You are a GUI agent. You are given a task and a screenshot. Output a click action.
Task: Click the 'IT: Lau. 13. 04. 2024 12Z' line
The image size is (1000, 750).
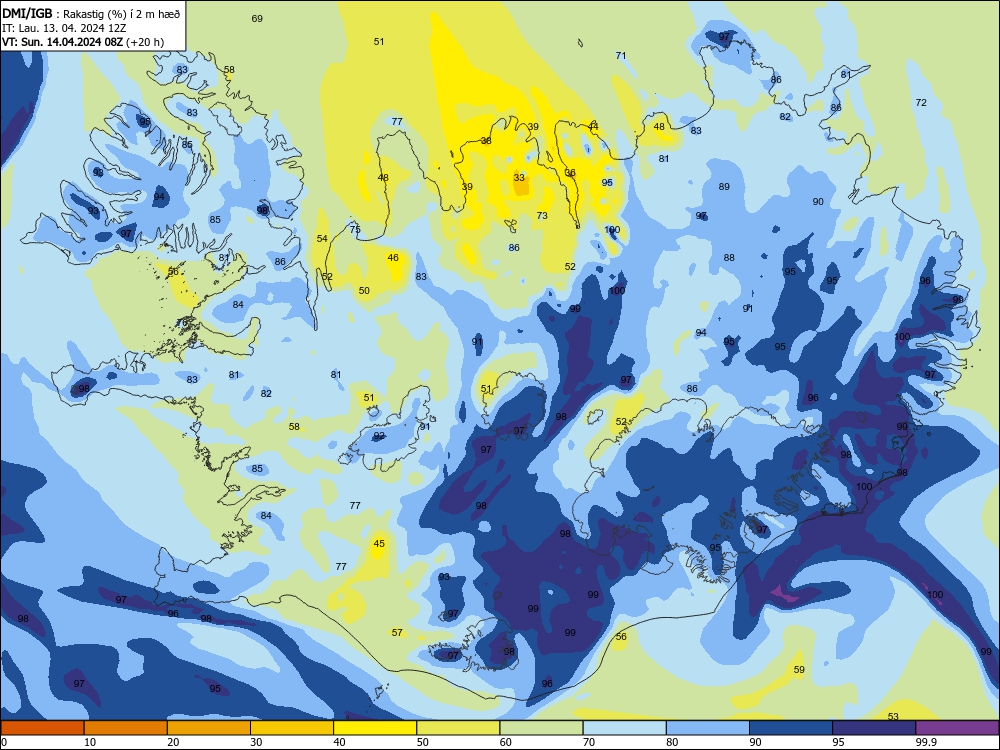pos(64,28)
